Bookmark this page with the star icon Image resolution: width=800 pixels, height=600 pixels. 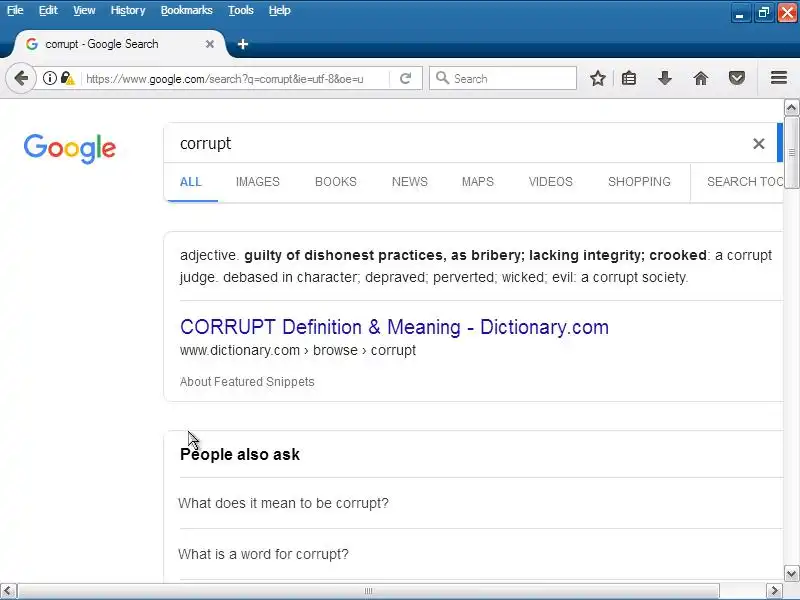click(x=598, y=78)
